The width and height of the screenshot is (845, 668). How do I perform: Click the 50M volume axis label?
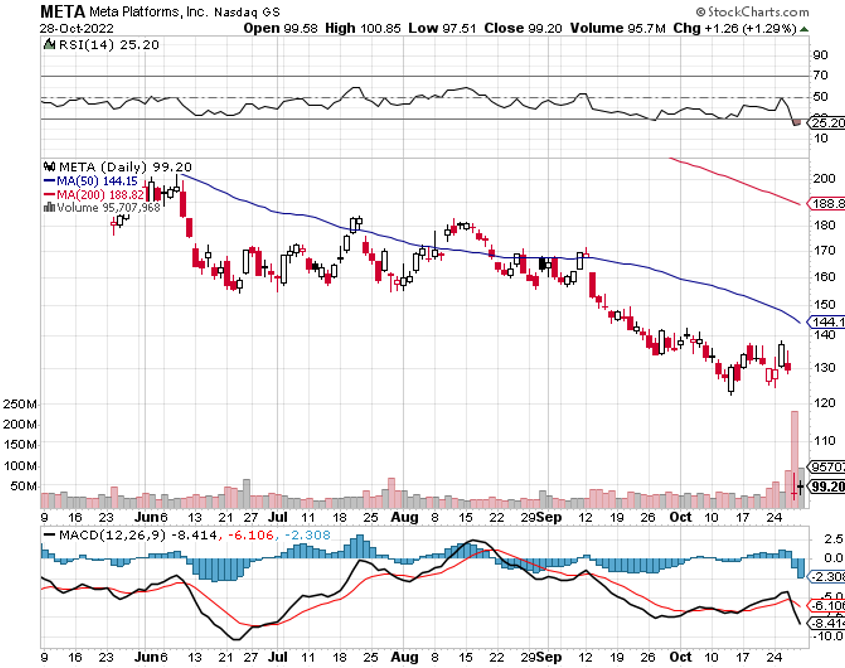[24, 486]
